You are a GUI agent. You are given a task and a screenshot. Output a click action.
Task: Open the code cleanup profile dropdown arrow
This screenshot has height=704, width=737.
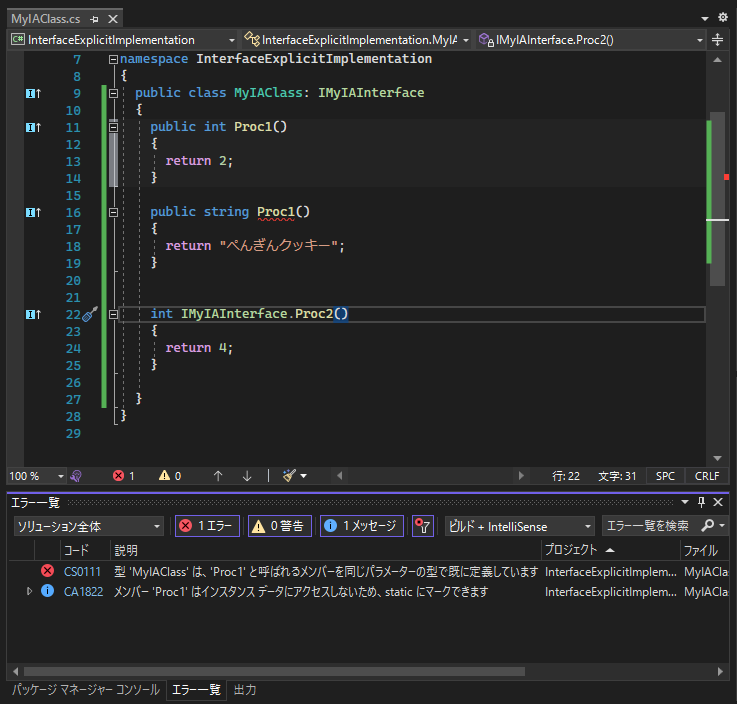point(304,476)
